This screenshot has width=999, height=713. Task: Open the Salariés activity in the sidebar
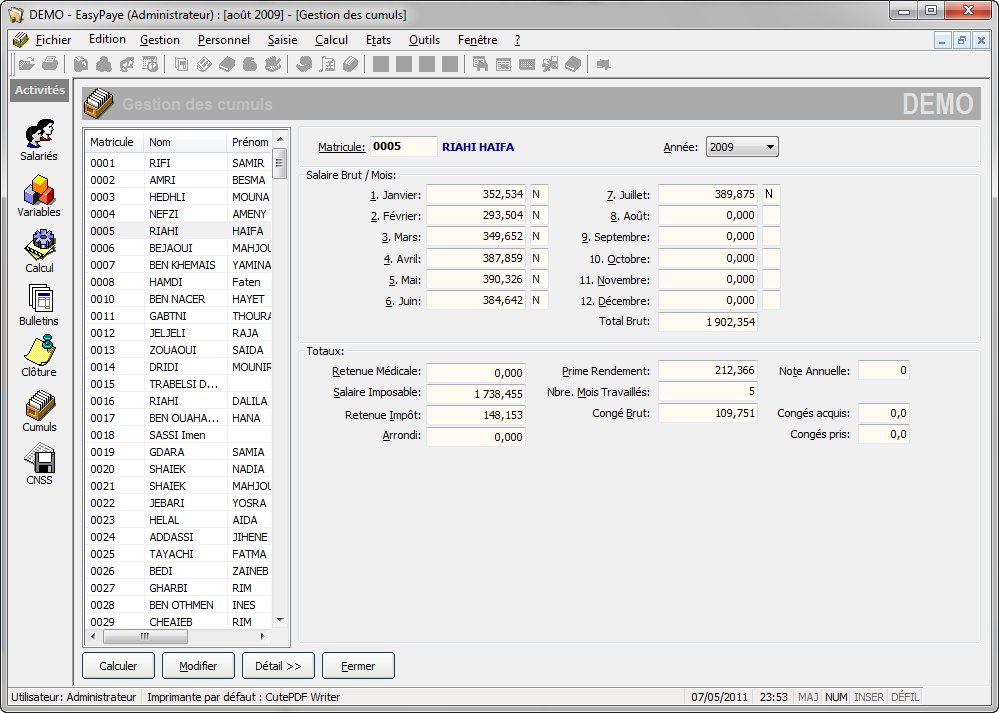click(39, 140)
